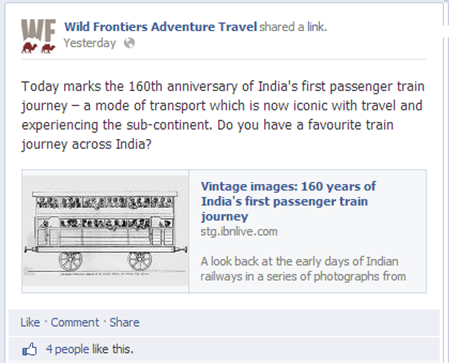
Task: Click Comment under the post
Action: pos(75,322)
